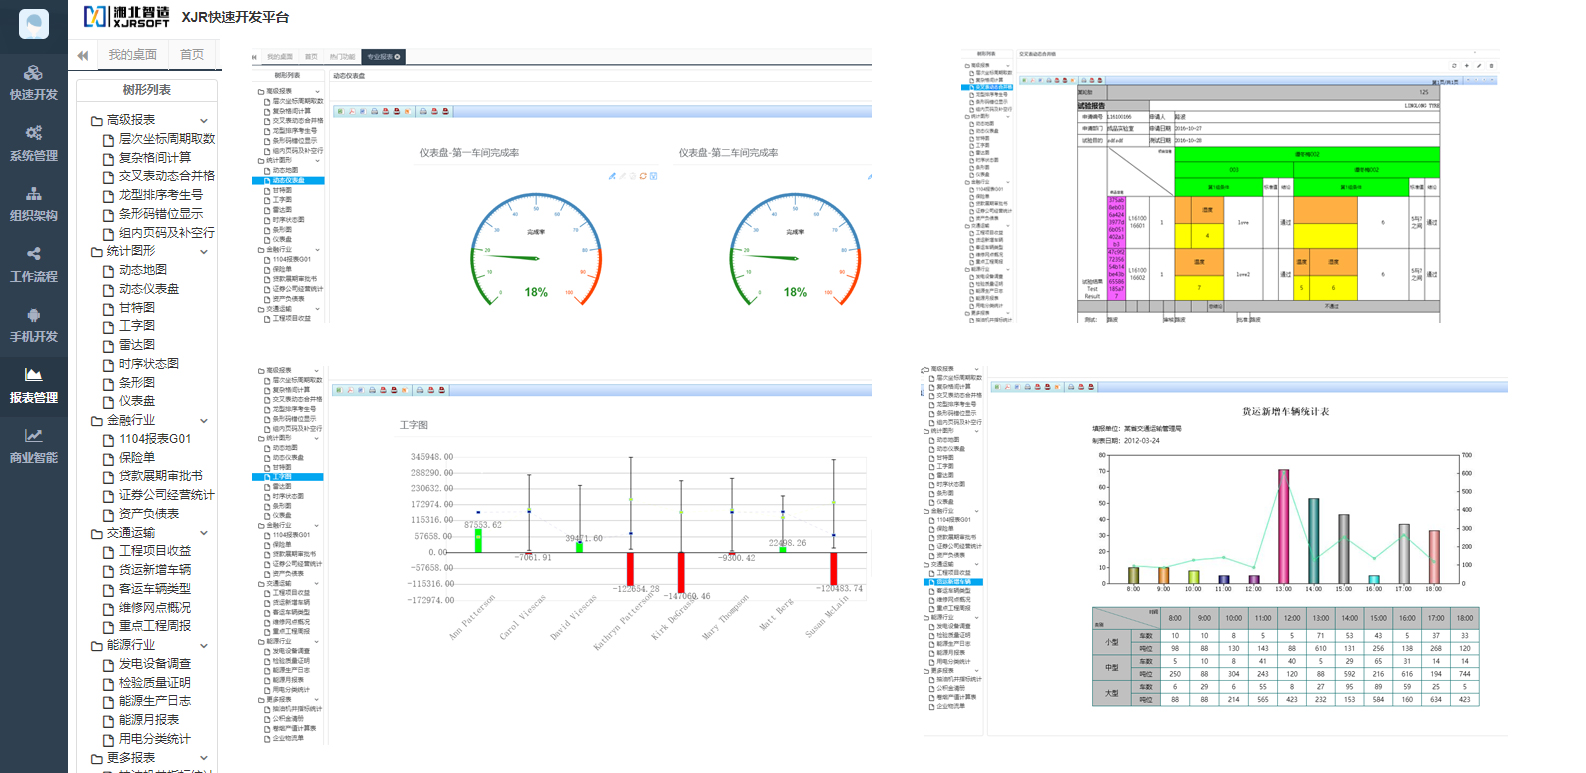
Task: Open the 商业智能 sidebar module
Action: 34,446
